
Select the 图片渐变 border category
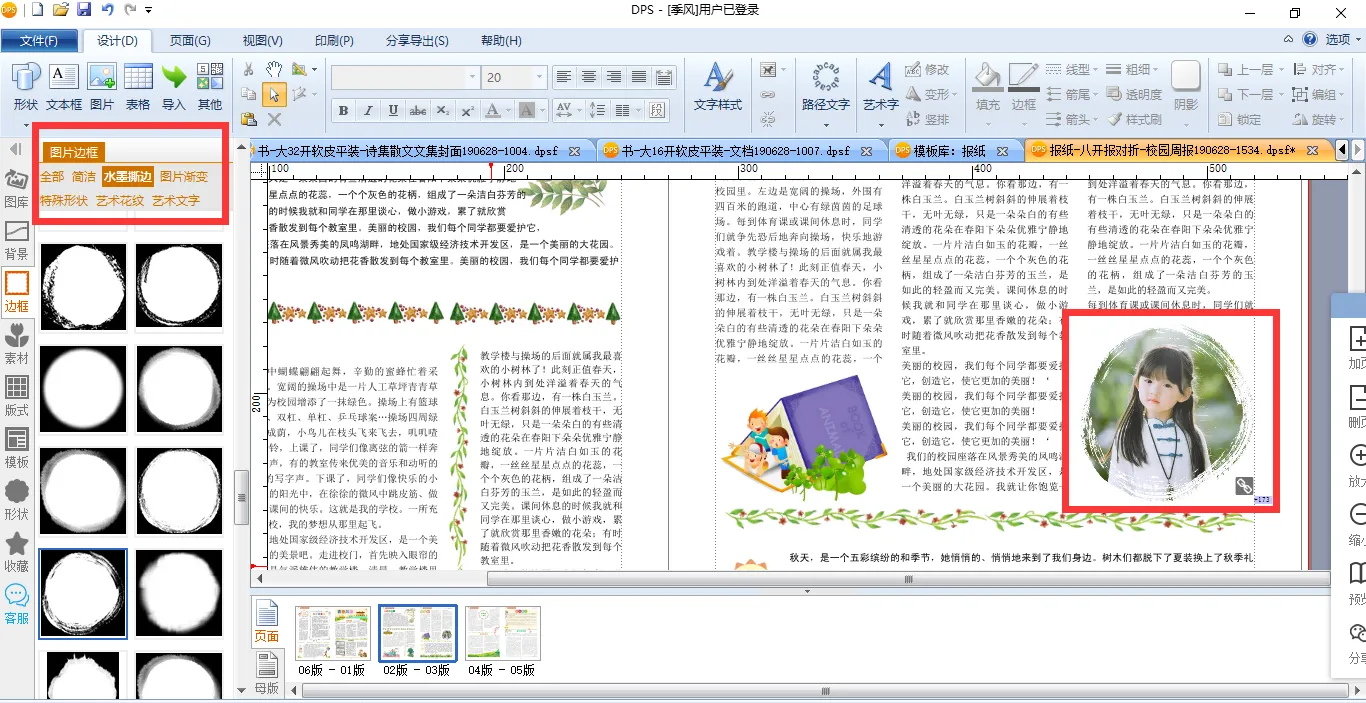[x=184, y=177]
